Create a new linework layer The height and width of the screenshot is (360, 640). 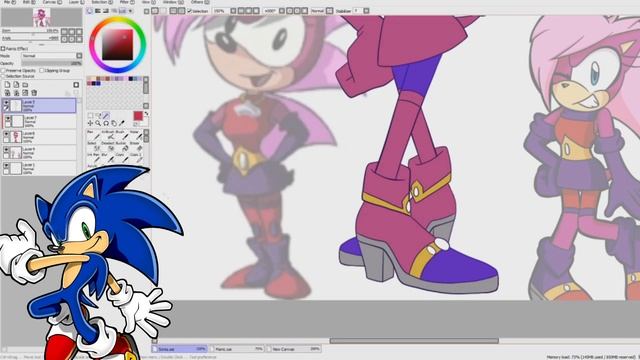16,84
